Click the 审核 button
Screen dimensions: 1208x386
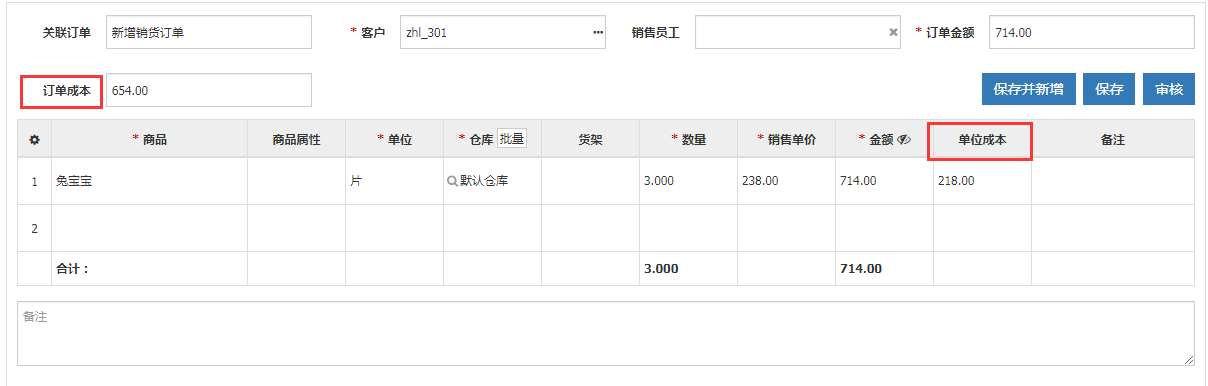point(1169,89)
